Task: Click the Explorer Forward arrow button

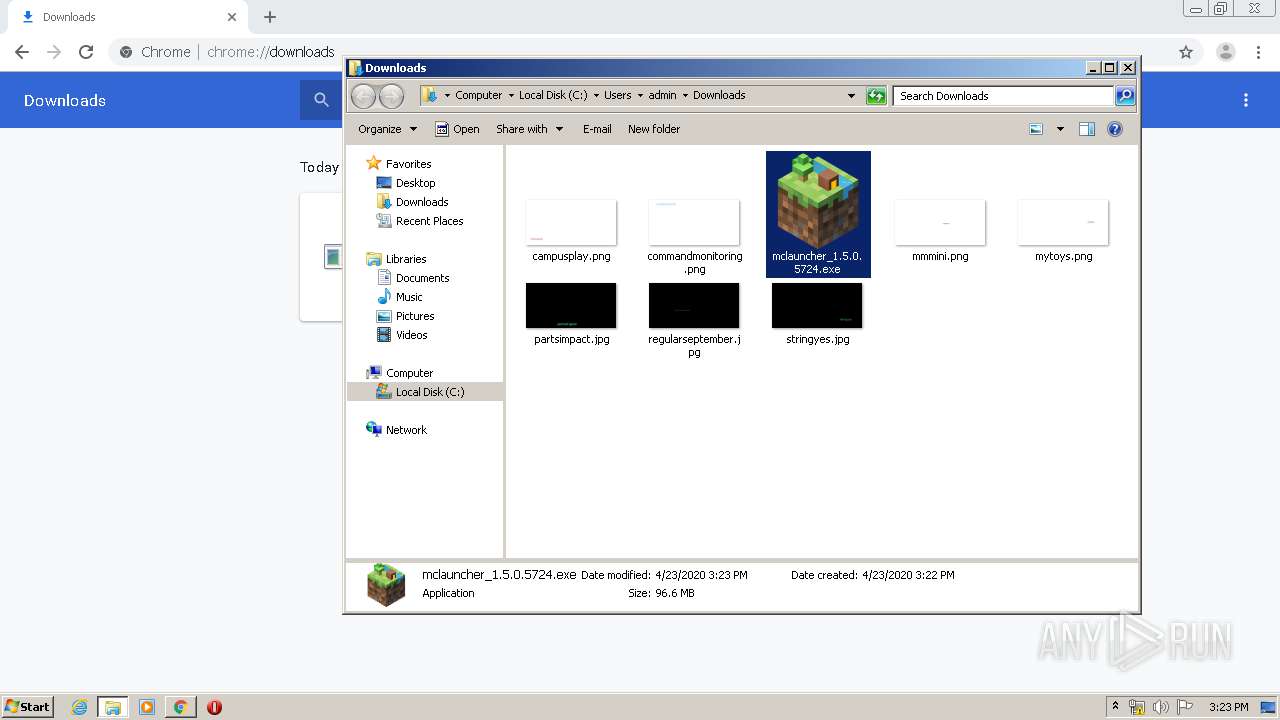Action: 392,96
